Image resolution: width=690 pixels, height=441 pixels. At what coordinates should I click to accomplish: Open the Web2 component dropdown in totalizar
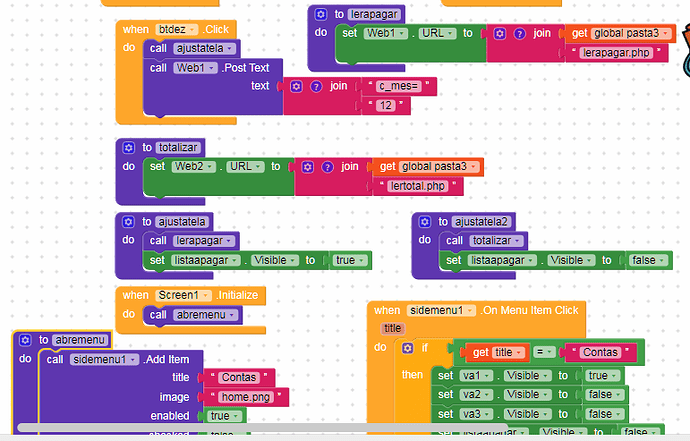(x=194, y=167)
